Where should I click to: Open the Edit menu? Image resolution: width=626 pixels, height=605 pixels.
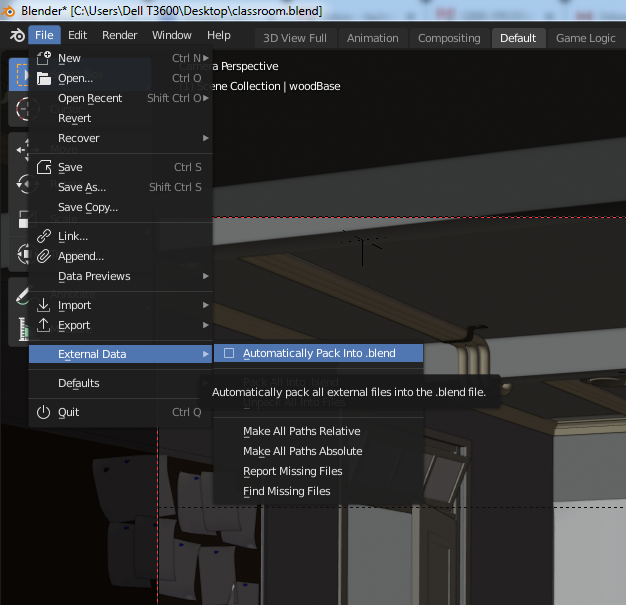pyautogui.click(x=77, y=35)
